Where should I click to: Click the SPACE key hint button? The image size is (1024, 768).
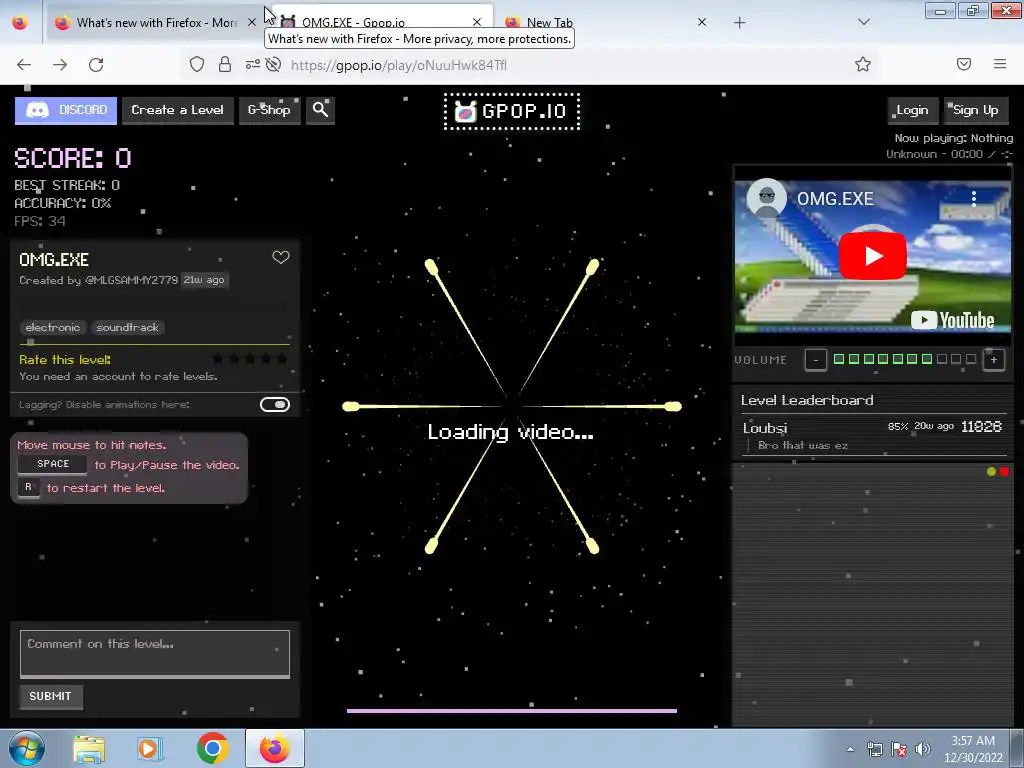click(x=53, y=464)
